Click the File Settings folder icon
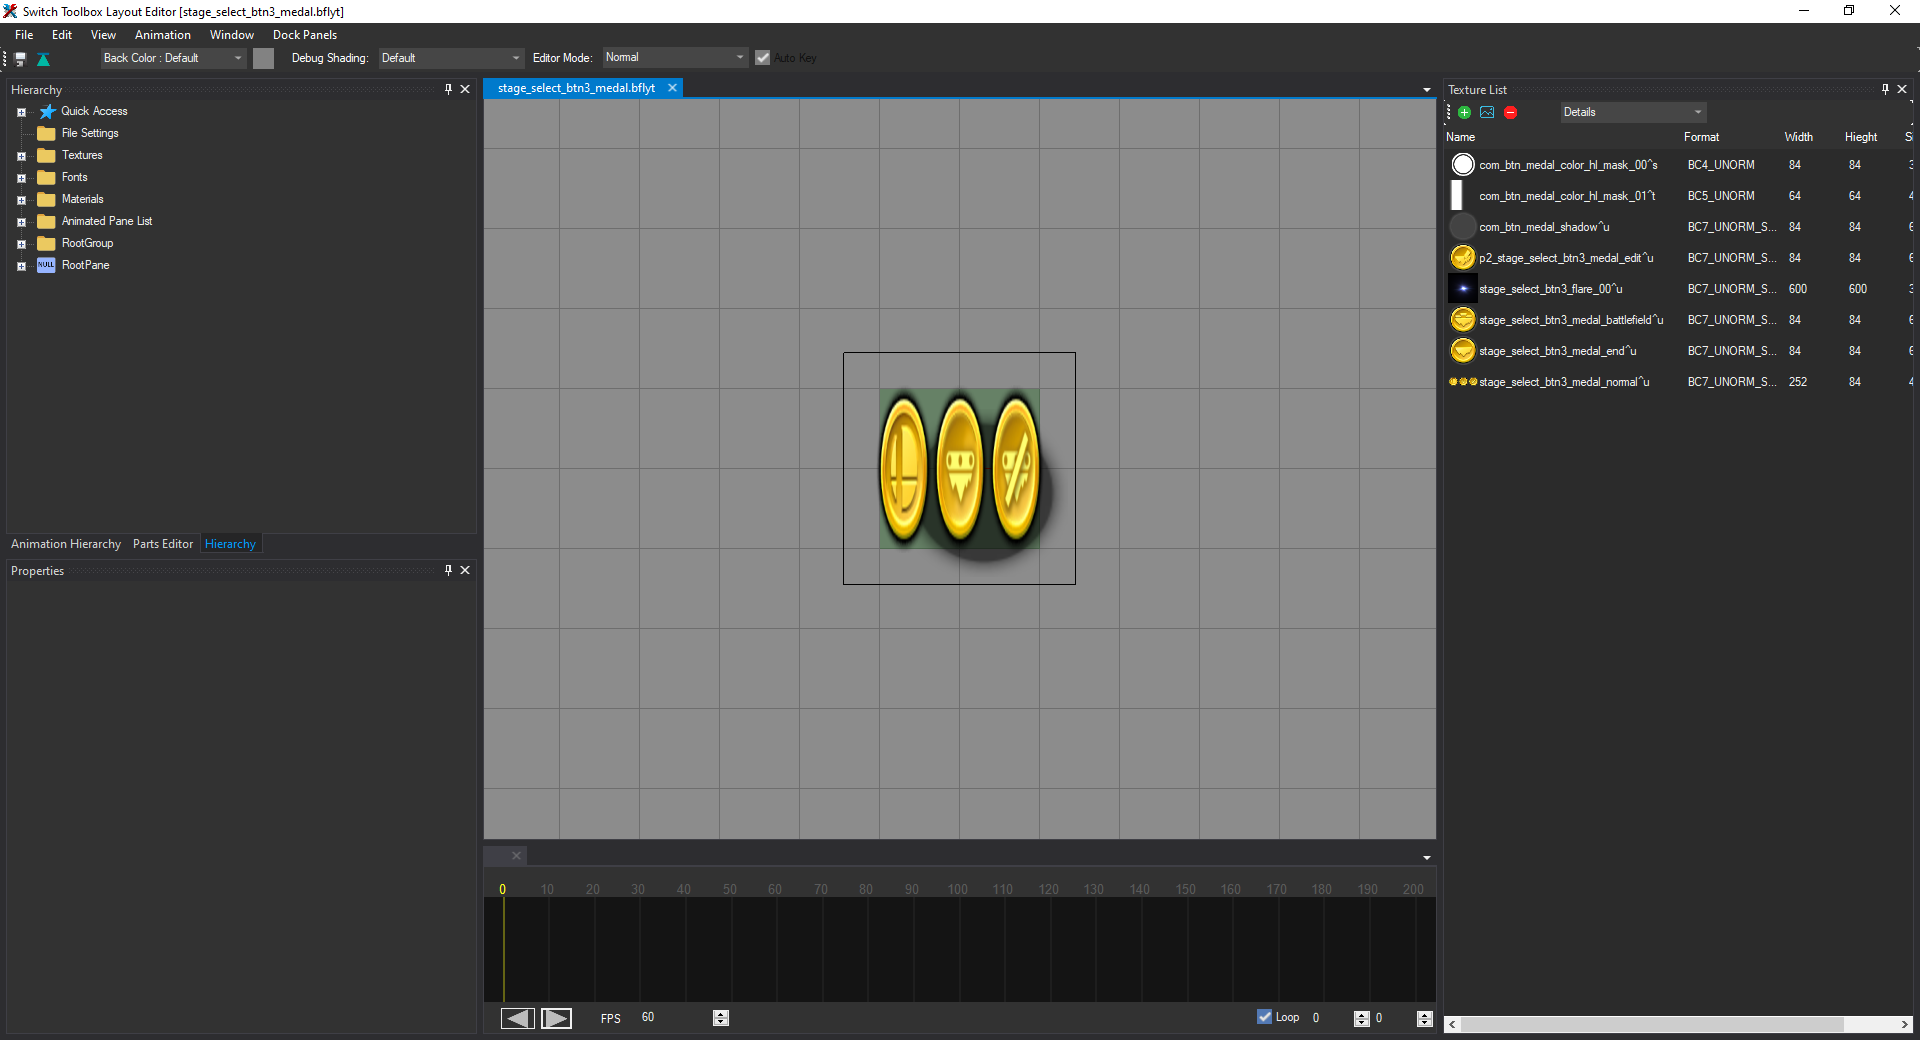Viewport: 1920px width, 1040px height. coord(46,133)
